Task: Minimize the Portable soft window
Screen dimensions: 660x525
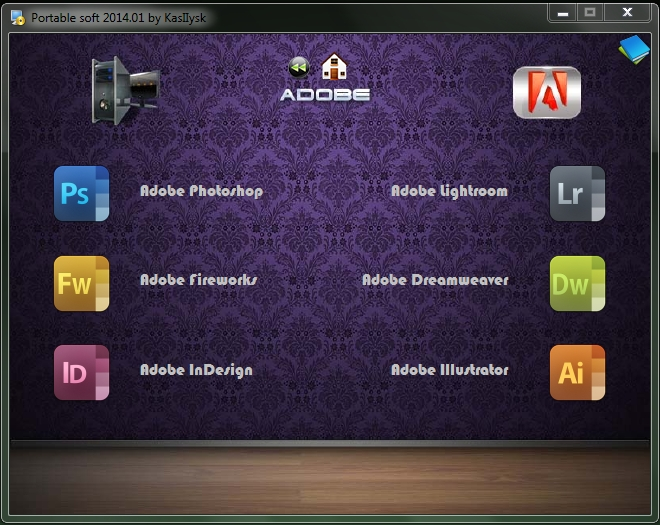Action: [563, 13]
